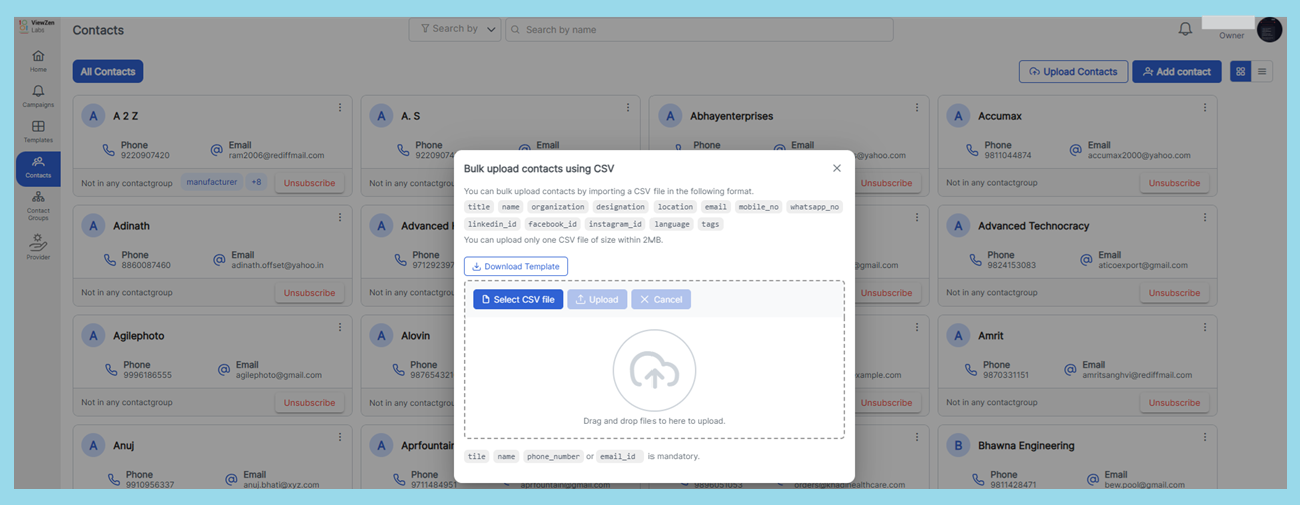This screenshot has height=505, width=1300.
Task: Switch to grid view layout
Action: 1240,72
